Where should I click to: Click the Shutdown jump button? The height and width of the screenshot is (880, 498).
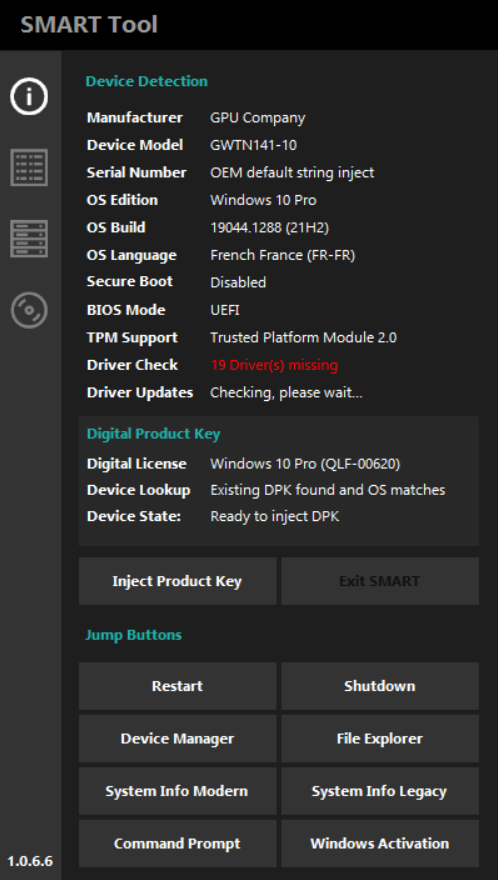380,686
